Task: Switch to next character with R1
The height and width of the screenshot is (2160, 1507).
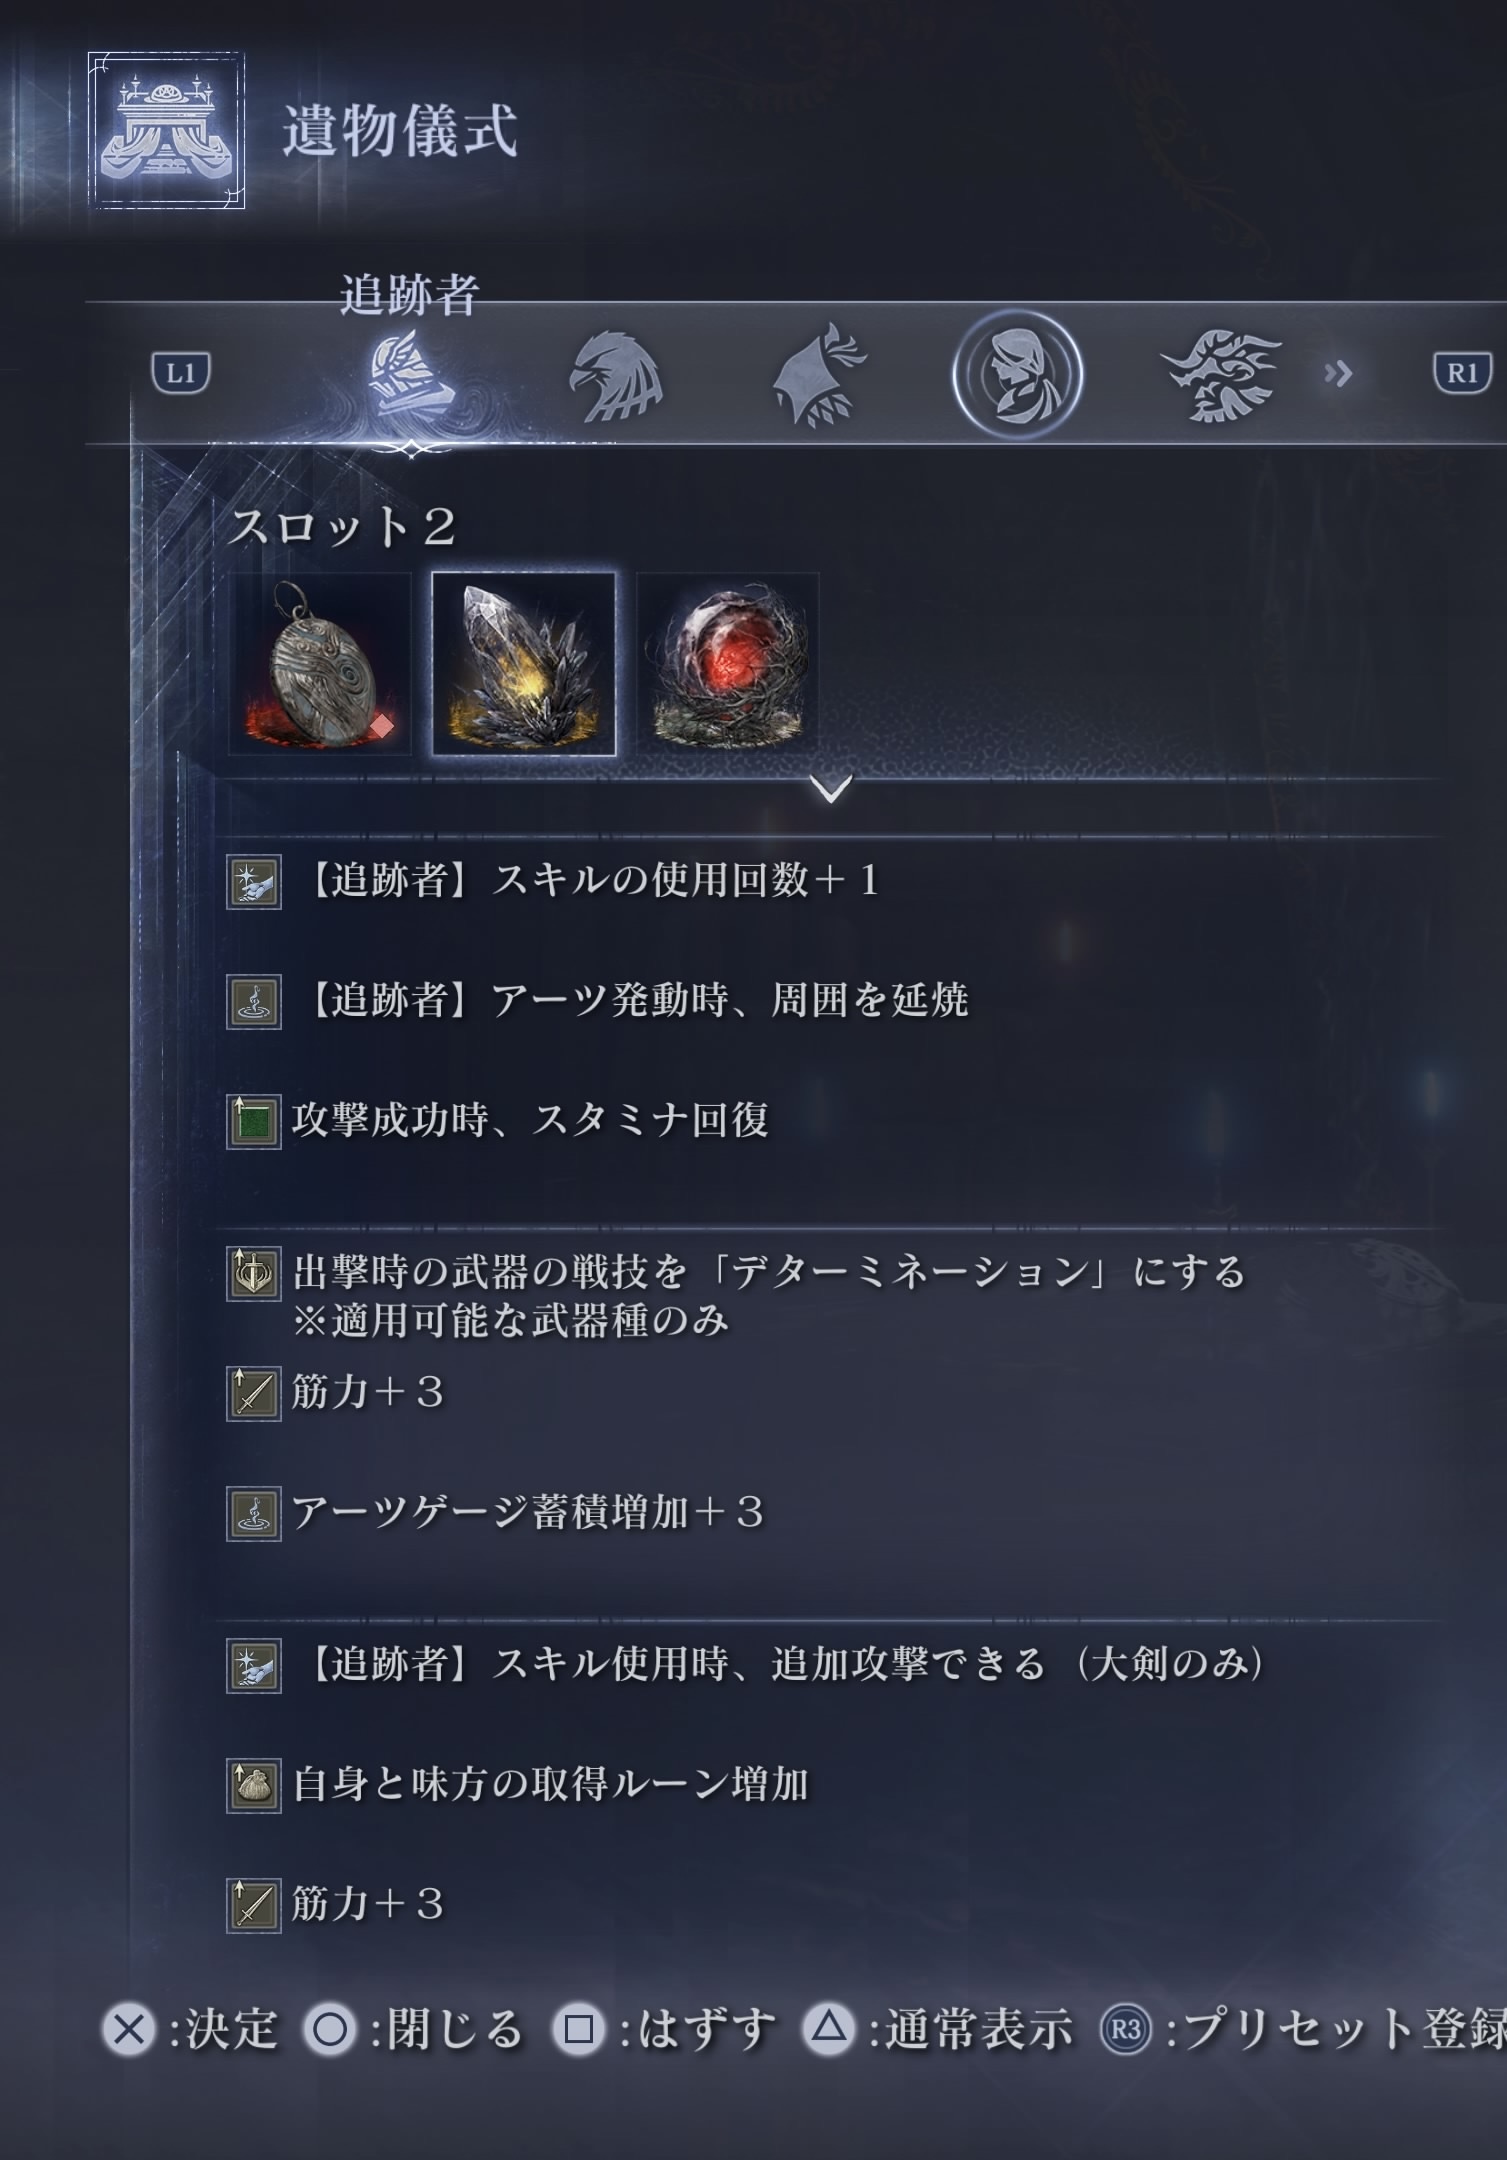Action: point(1462,373)
